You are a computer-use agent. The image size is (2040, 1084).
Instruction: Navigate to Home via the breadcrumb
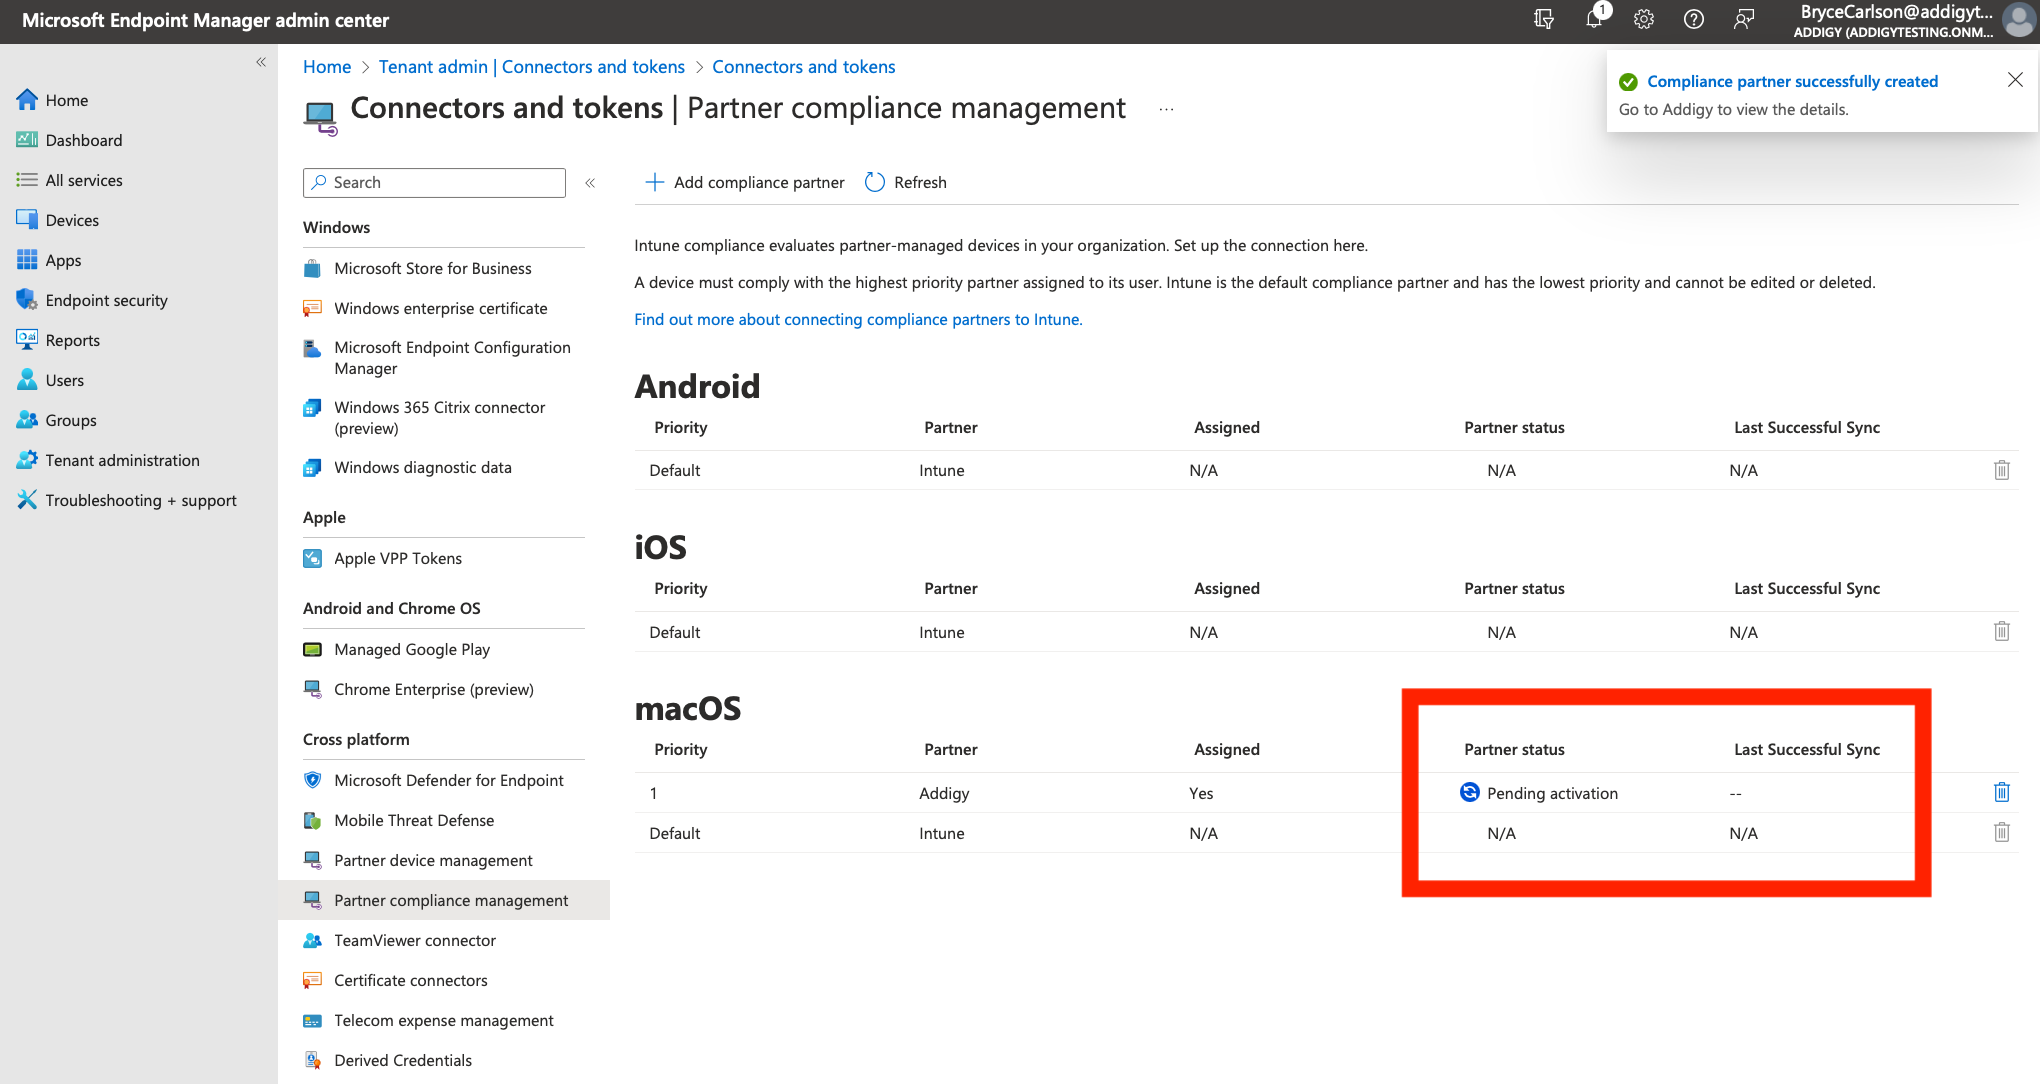(x=326, y=66)
